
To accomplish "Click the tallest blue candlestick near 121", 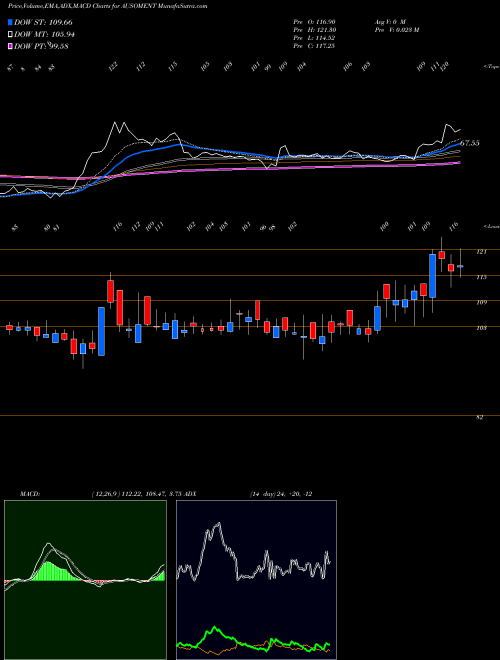I will 432,276.
